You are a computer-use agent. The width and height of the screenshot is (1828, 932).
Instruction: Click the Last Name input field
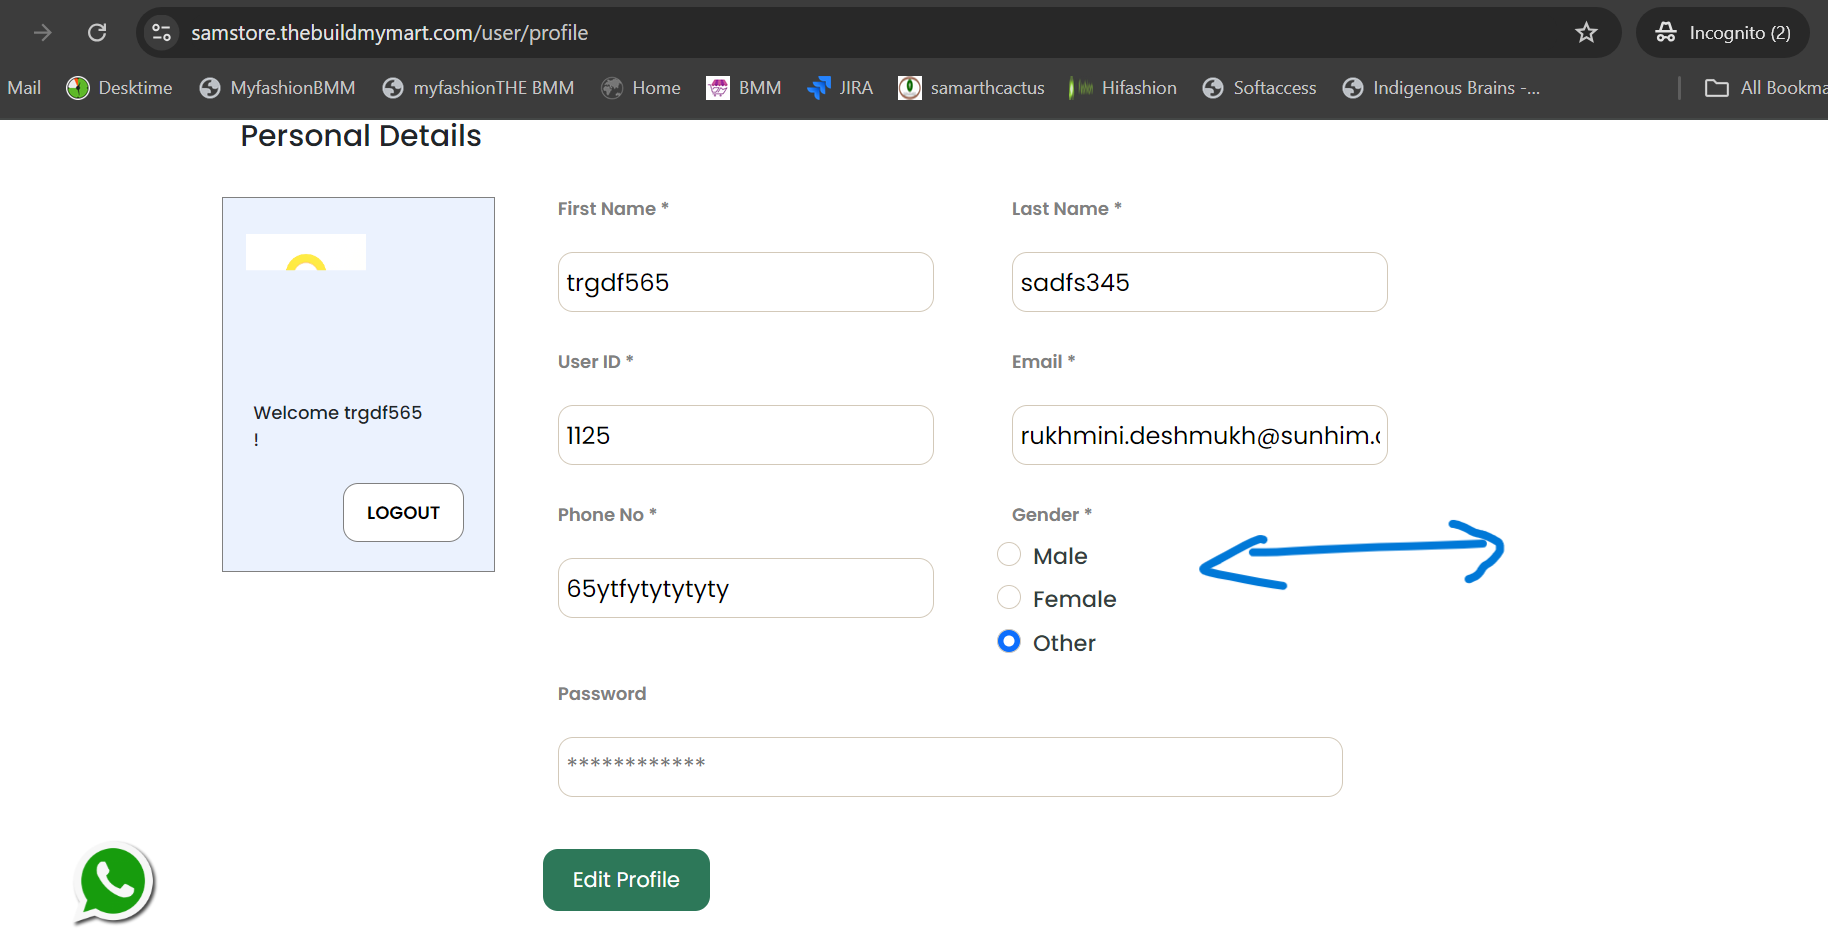1200,282
